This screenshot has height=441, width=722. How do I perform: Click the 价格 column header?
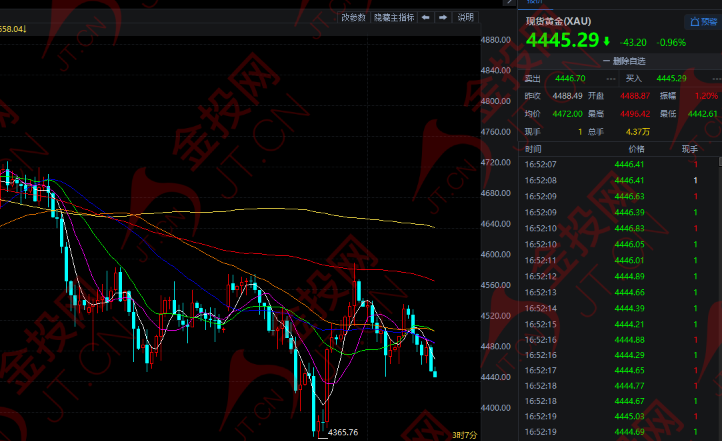pyautogui.click(x=636, y=149)
